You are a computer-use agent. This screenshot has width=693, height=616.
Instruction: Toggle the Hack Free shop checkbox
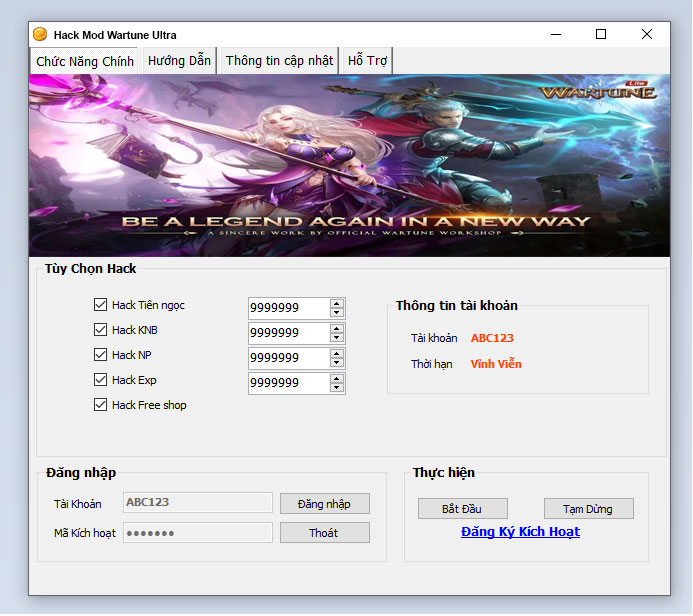click(100, 405)
